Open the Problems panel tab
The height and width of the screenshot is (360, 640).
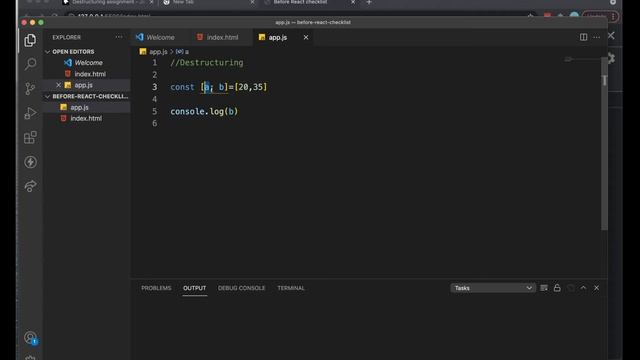(x=156, y=288)
